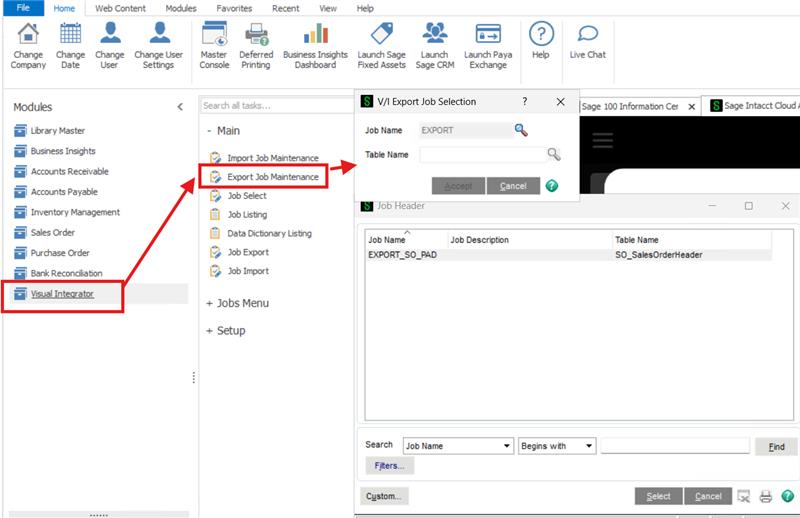Click Cancel in Export Job Selection dialog
Viewport: 800px width, 518px height.
(513, 186)
